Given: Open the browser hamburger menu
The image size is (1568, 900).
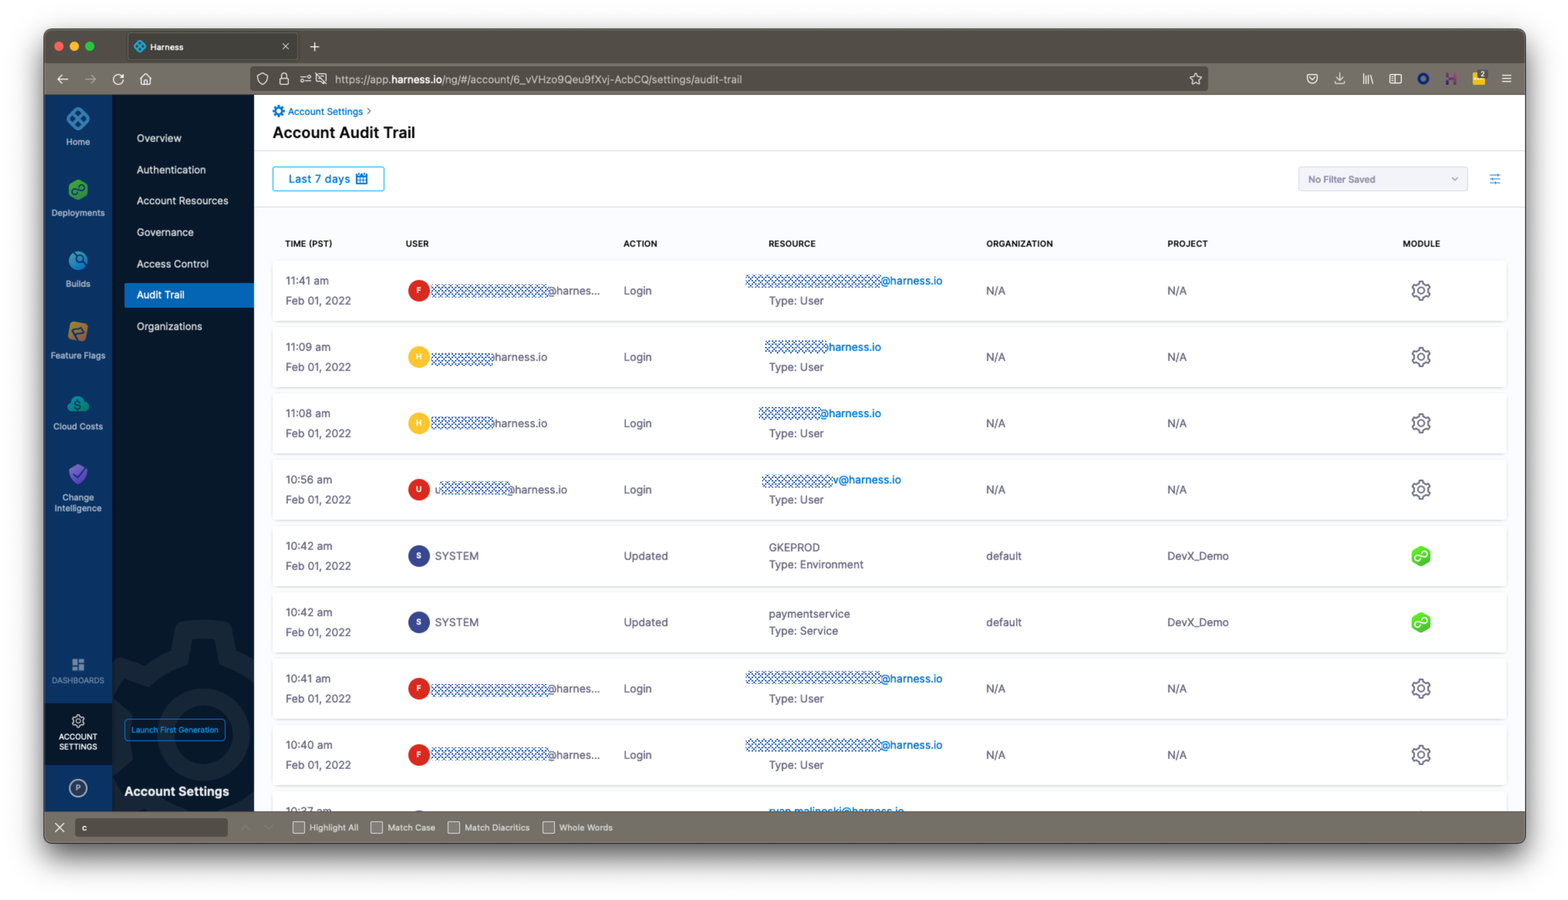Looking at the screenshot, I should tap(1506, 79).
